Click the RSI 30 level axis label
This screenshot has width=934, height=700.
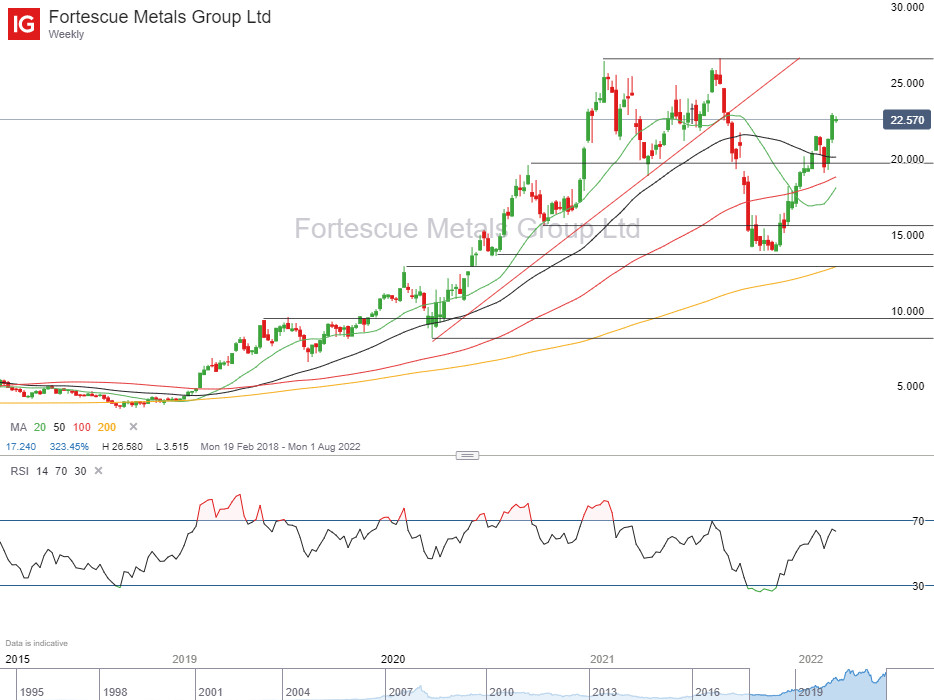pos(919,586)
